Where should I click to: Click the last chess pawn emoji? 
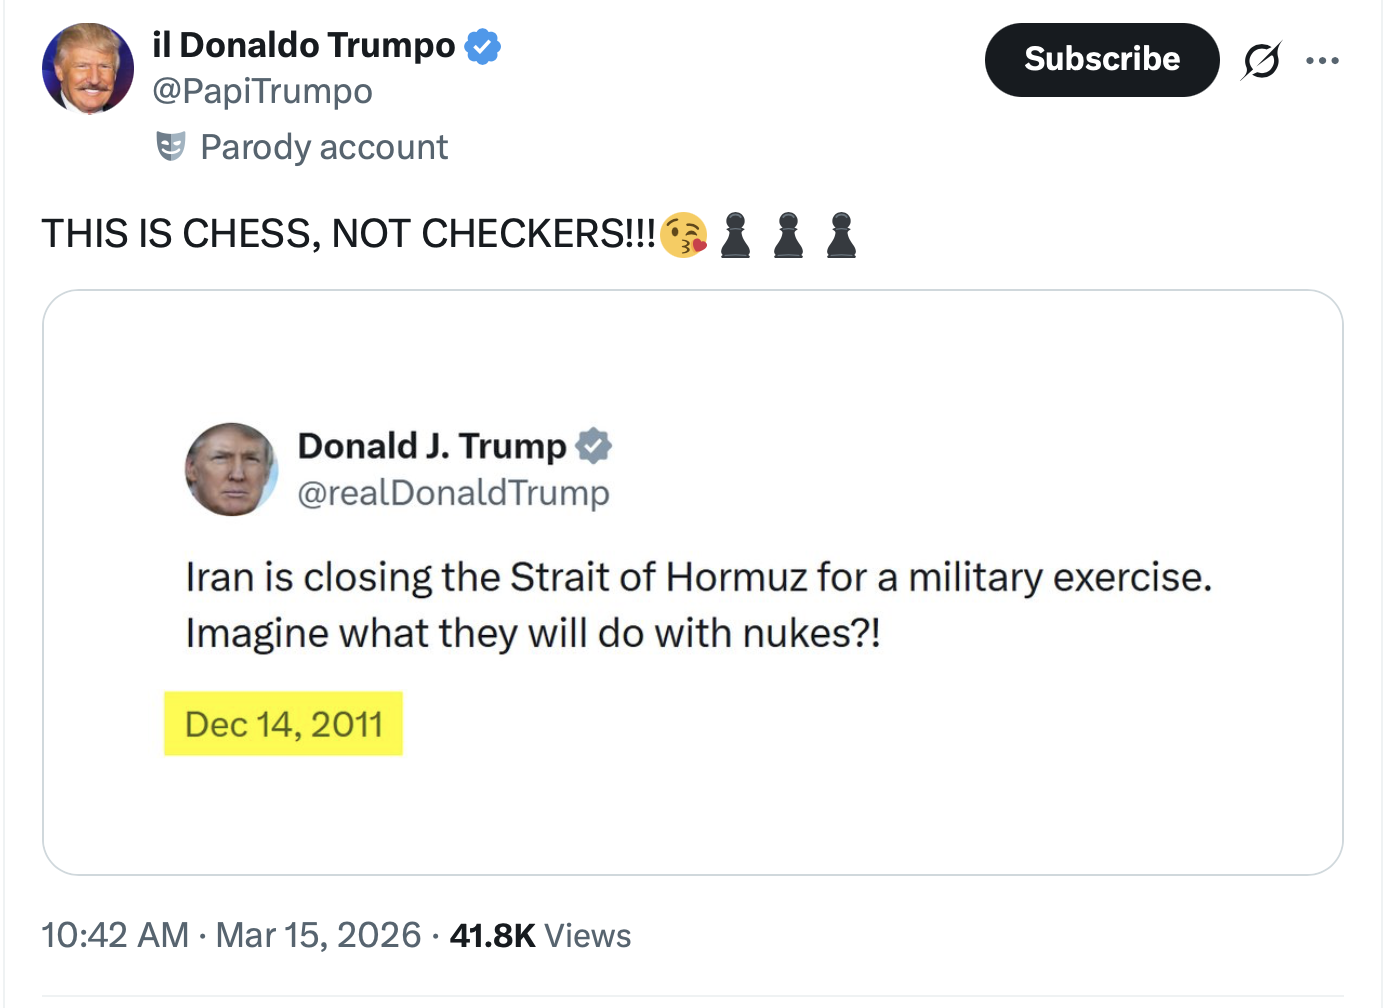pos(841,235)
